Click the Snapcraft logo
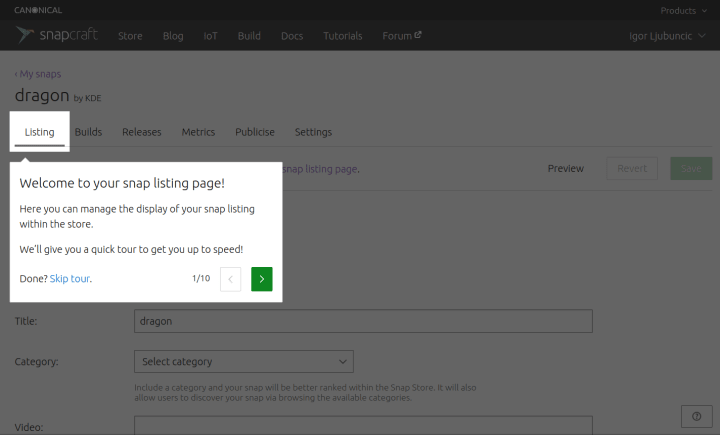This screenshot has height=435, width=720. coord(56,35)
